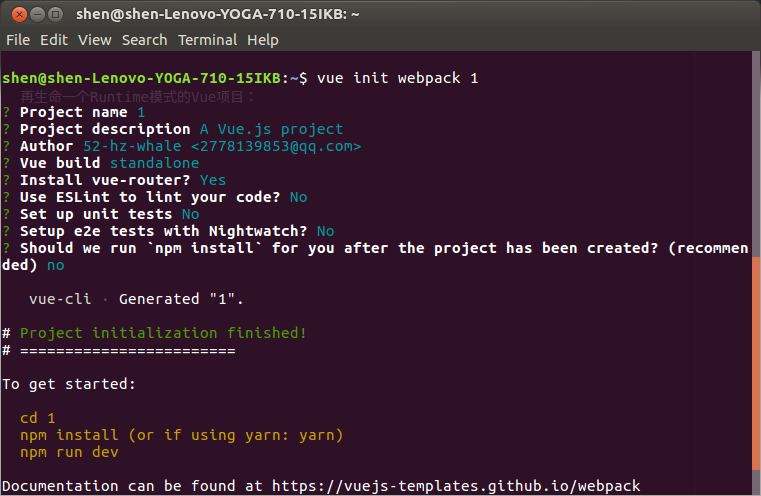Click the scrollbar track above the thumb
761x496 pixels.
pyautogui.click(x=756, y=154)
